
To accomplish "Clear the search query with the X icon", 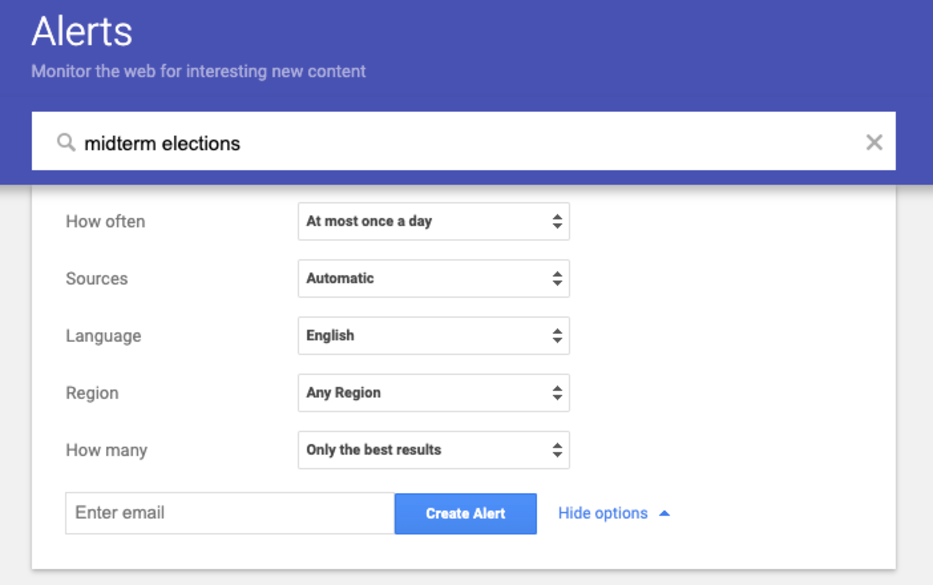I will tap(874, 142).
